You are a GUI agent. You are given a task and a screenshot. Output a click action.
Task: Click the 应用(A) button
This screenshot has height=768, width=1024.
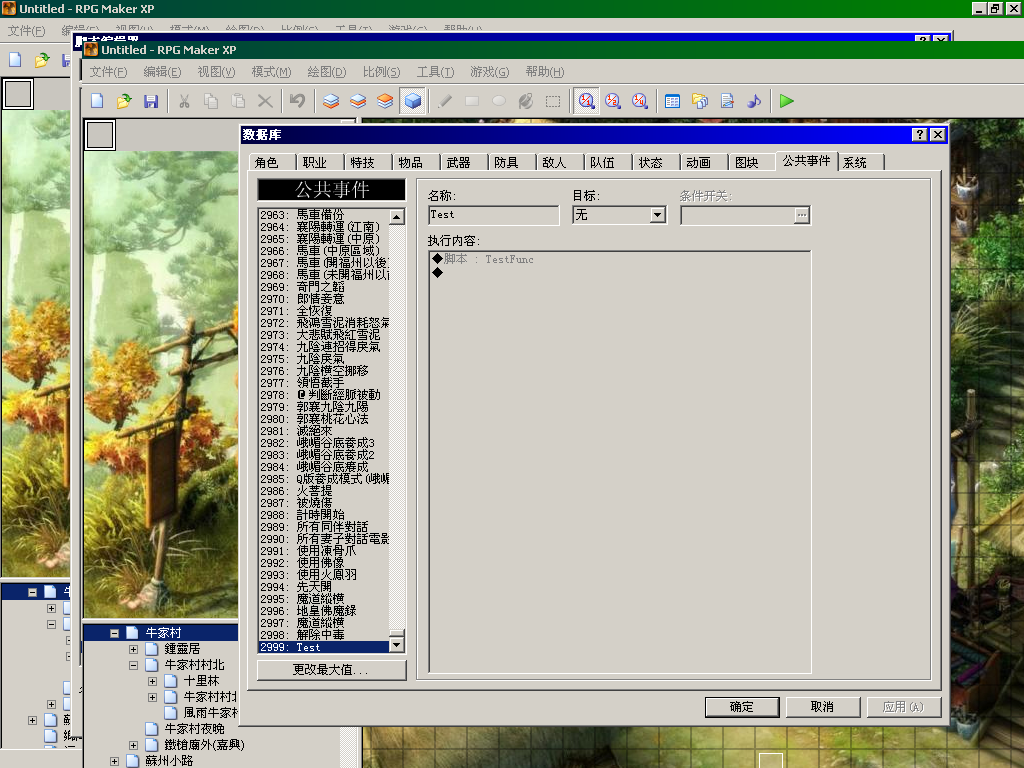pyautogui.click(x=904, y=707)
